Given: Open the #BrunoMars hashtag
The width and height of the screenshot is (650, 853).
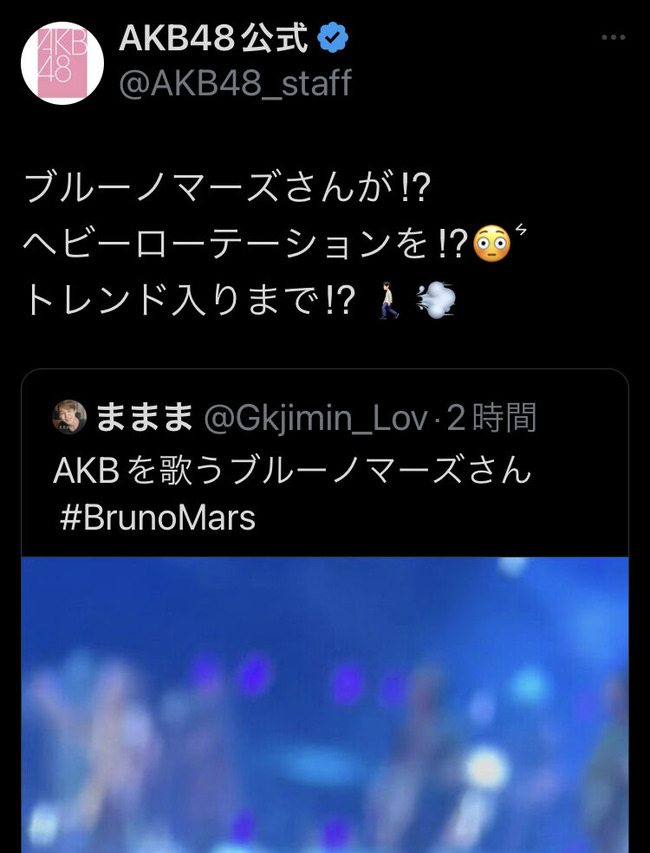Looking at the screenshot, I should [157, 517].
